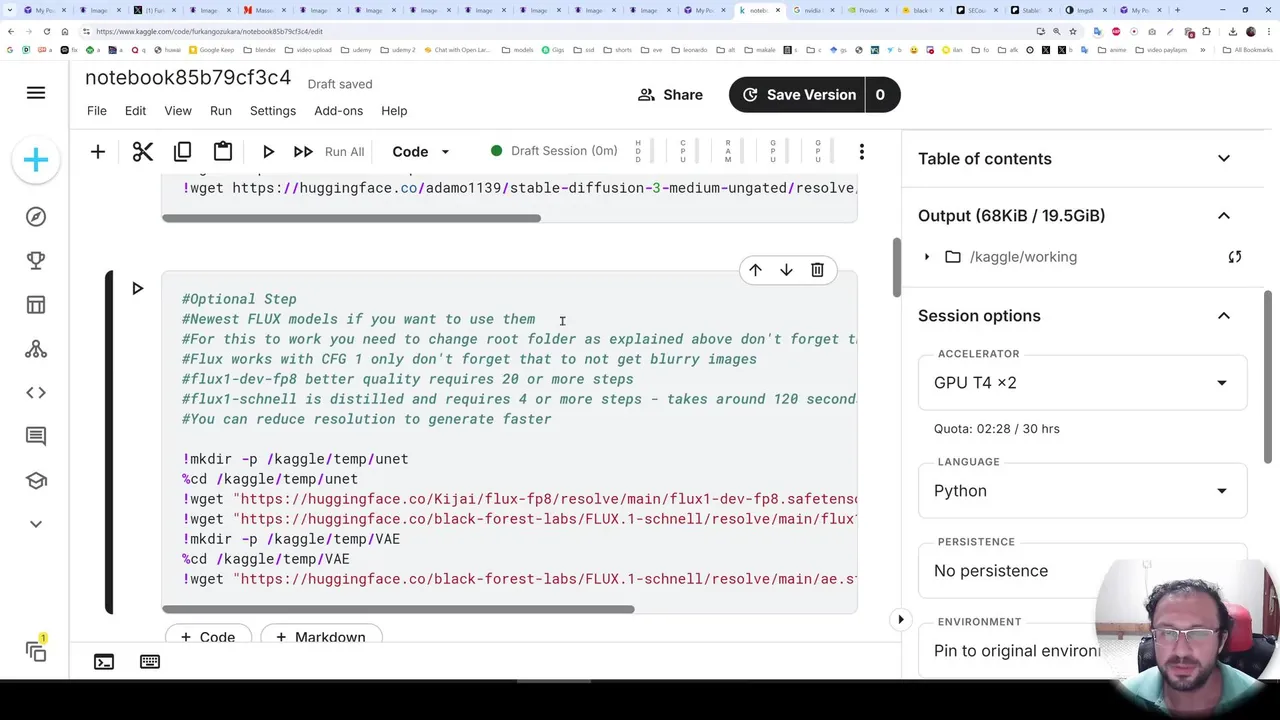Open the Kaggle hamburger menu

tap(36, 93)
